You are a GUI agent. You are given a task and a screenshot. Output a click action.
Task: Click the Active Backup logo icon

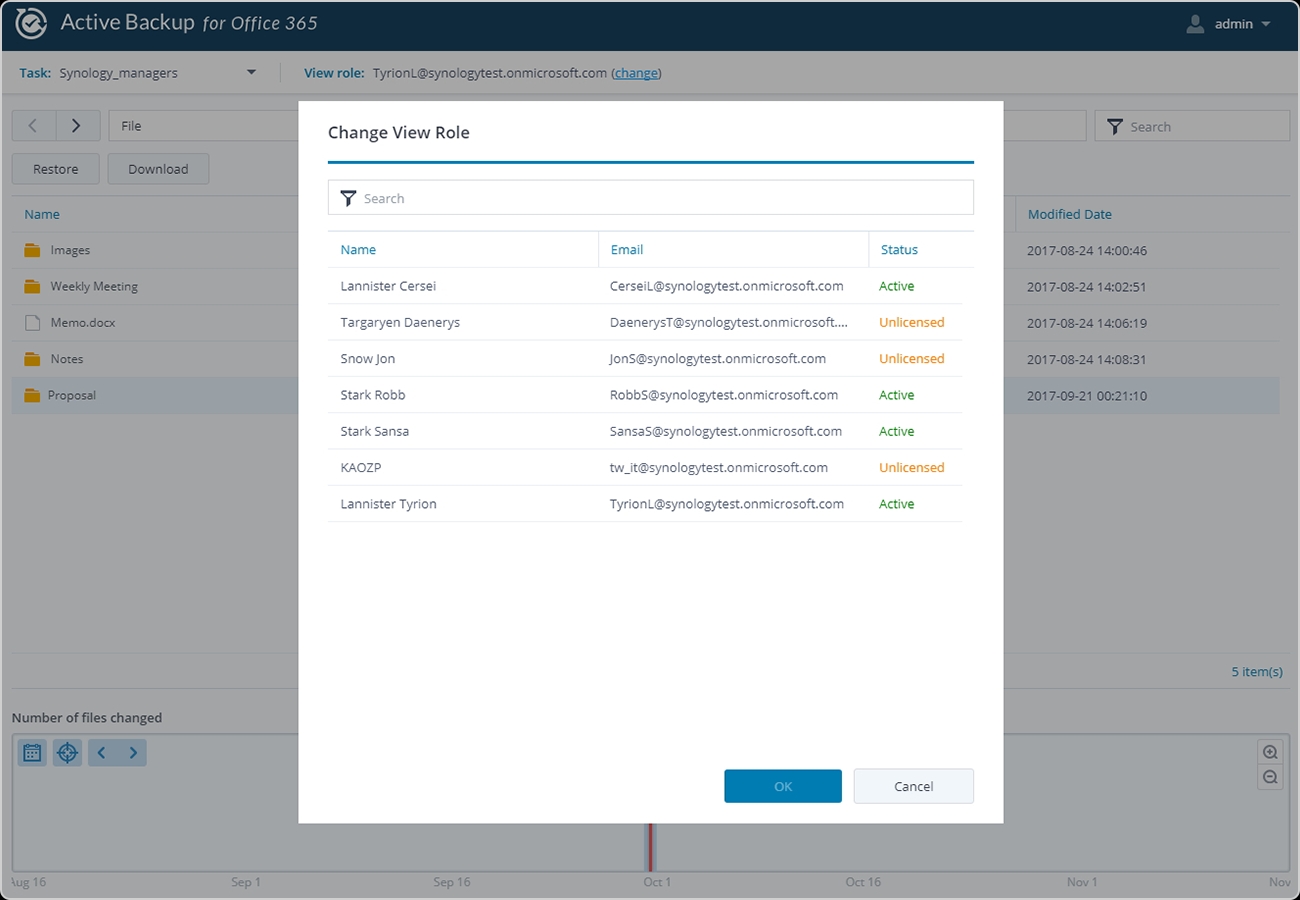pyautogui.click(x=31, y=24)
